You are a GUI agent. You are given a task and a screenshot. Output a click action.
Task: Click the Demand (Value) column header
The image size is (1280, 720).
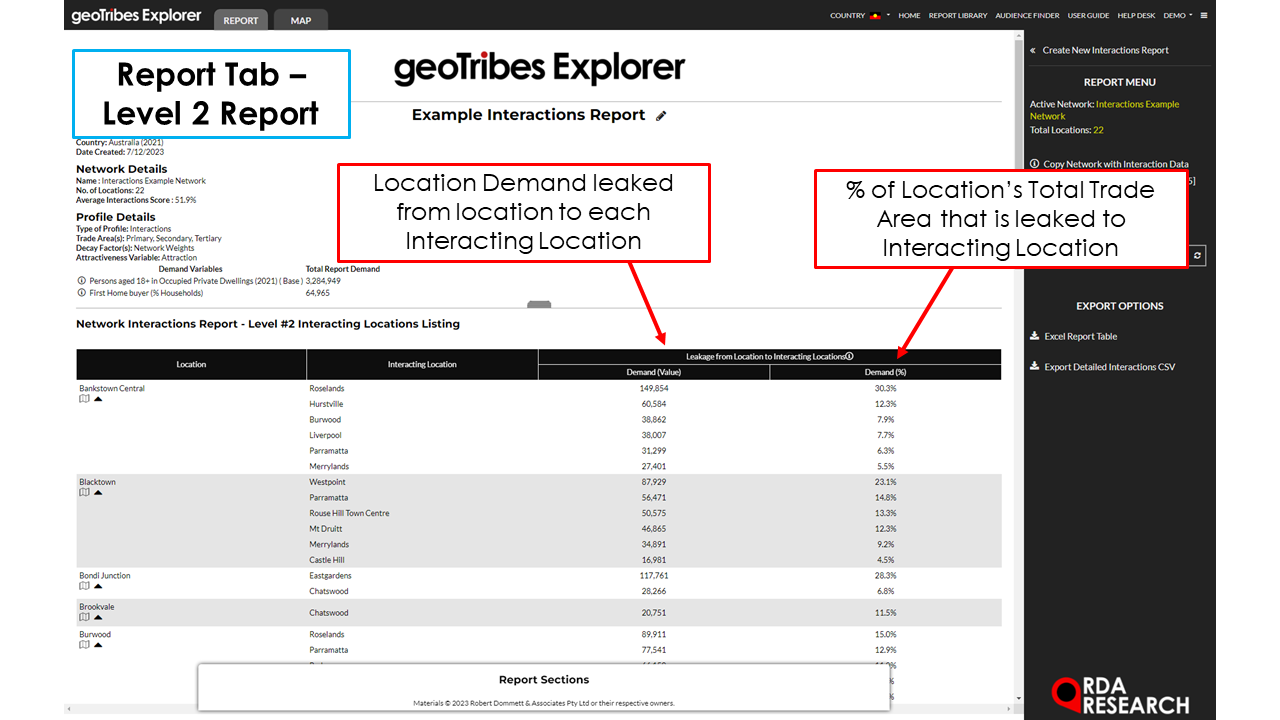[654, 372]
